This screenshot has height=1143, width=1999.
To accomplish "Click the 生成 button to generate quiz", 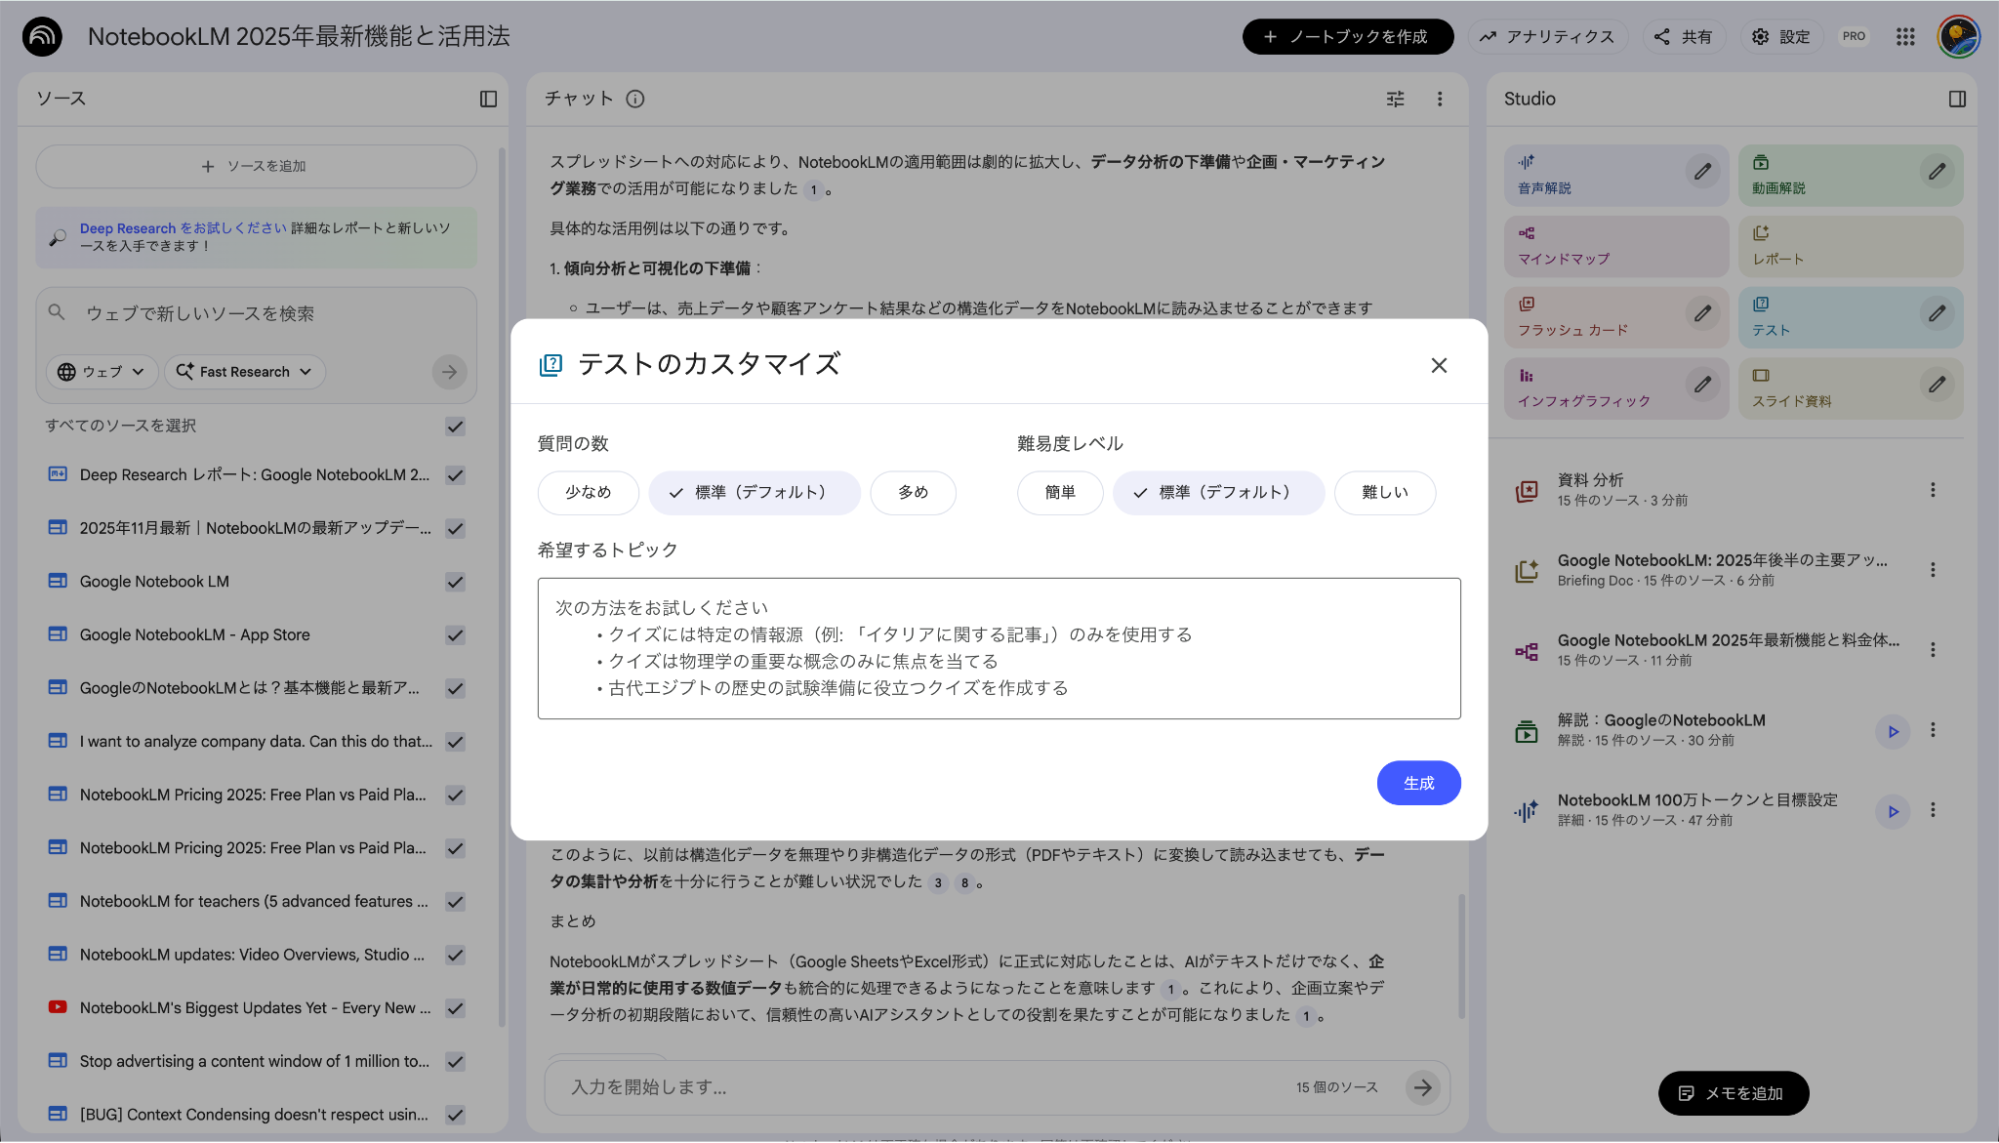I will [1419, 783].
